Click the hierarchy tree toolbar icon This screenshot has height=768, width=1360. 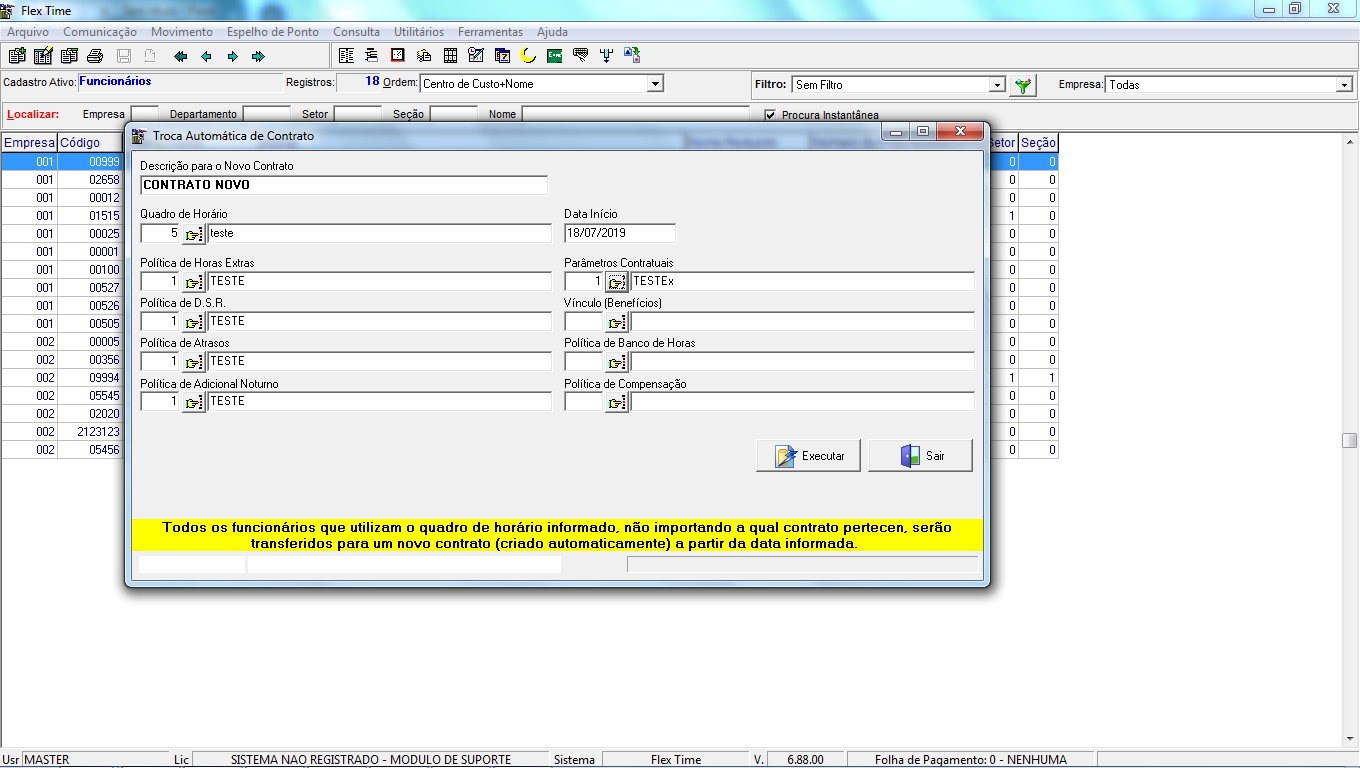tap(372, 56)
